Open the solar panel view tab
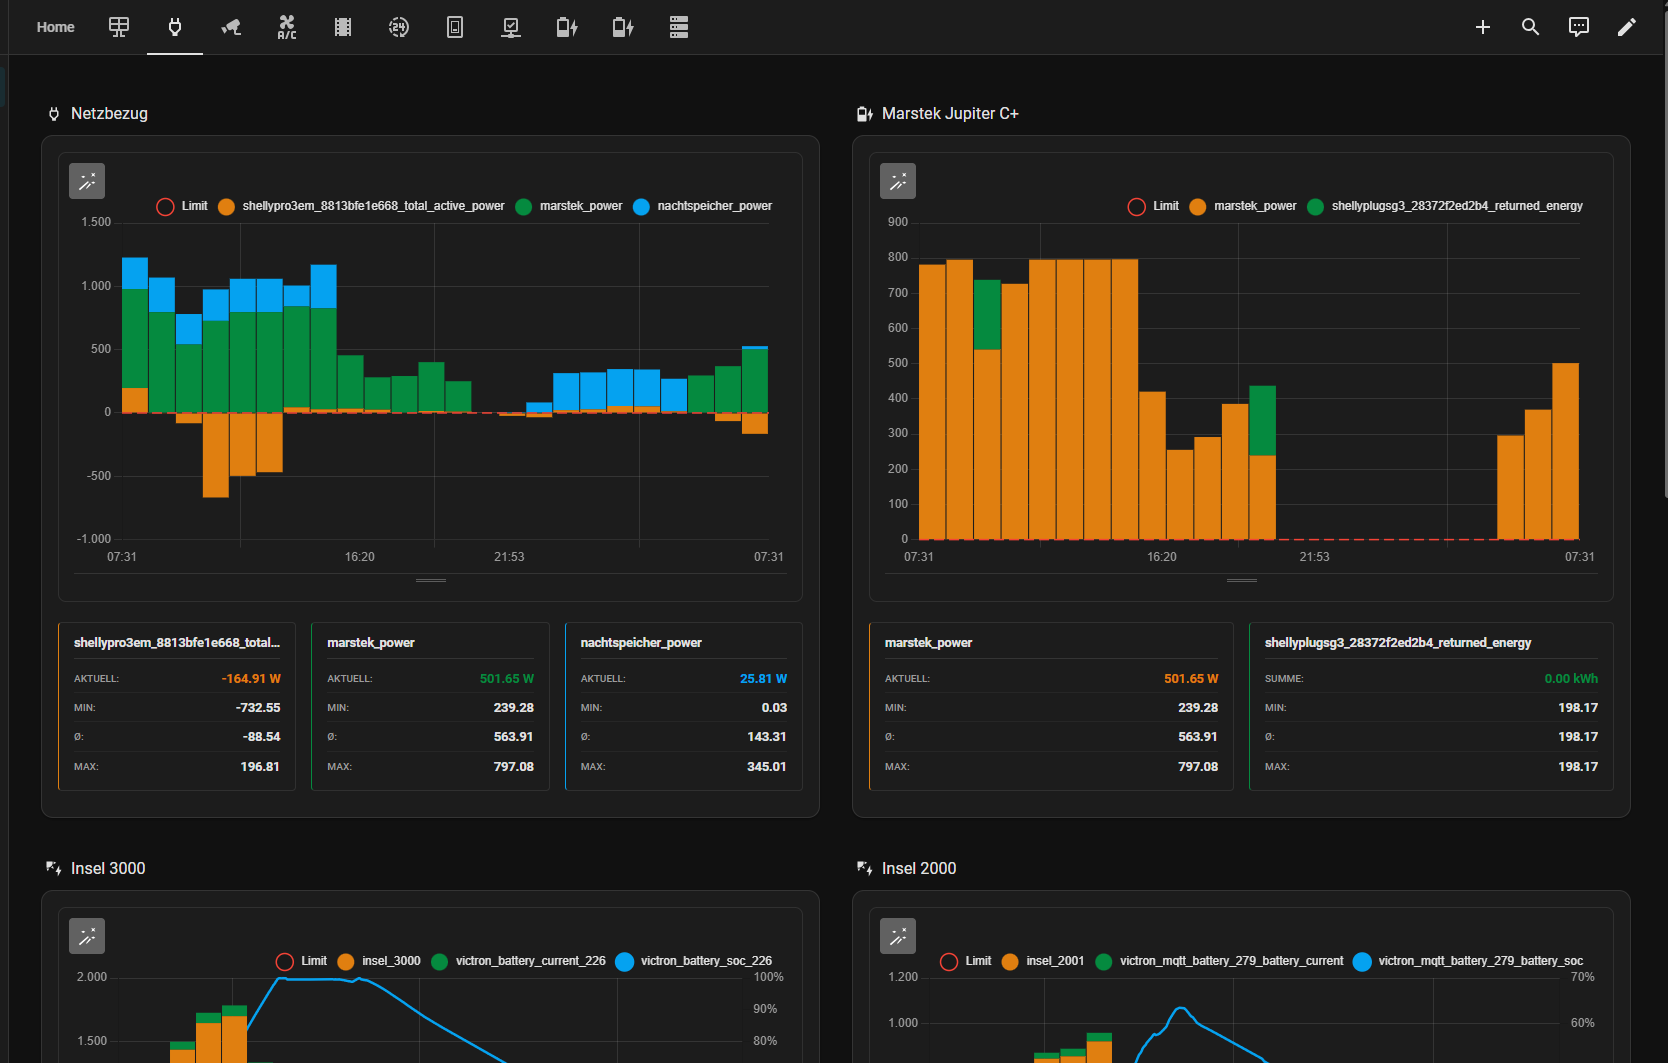Image resolution: width=1668 pixels, height=1063 pixels. coord(119,27)
